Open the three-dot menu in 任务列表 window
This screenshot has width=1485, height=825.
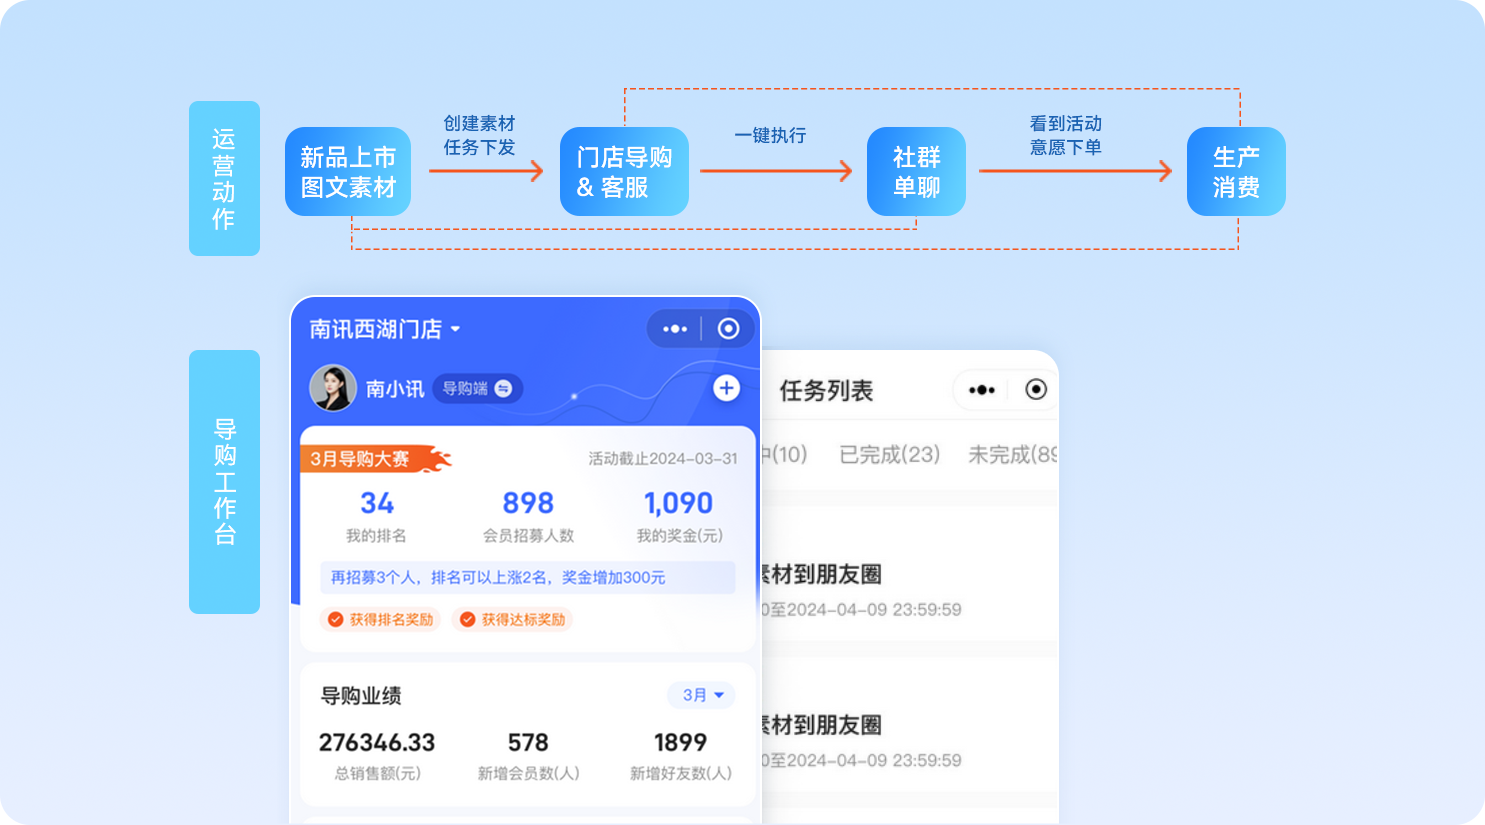tap(982, 390)
